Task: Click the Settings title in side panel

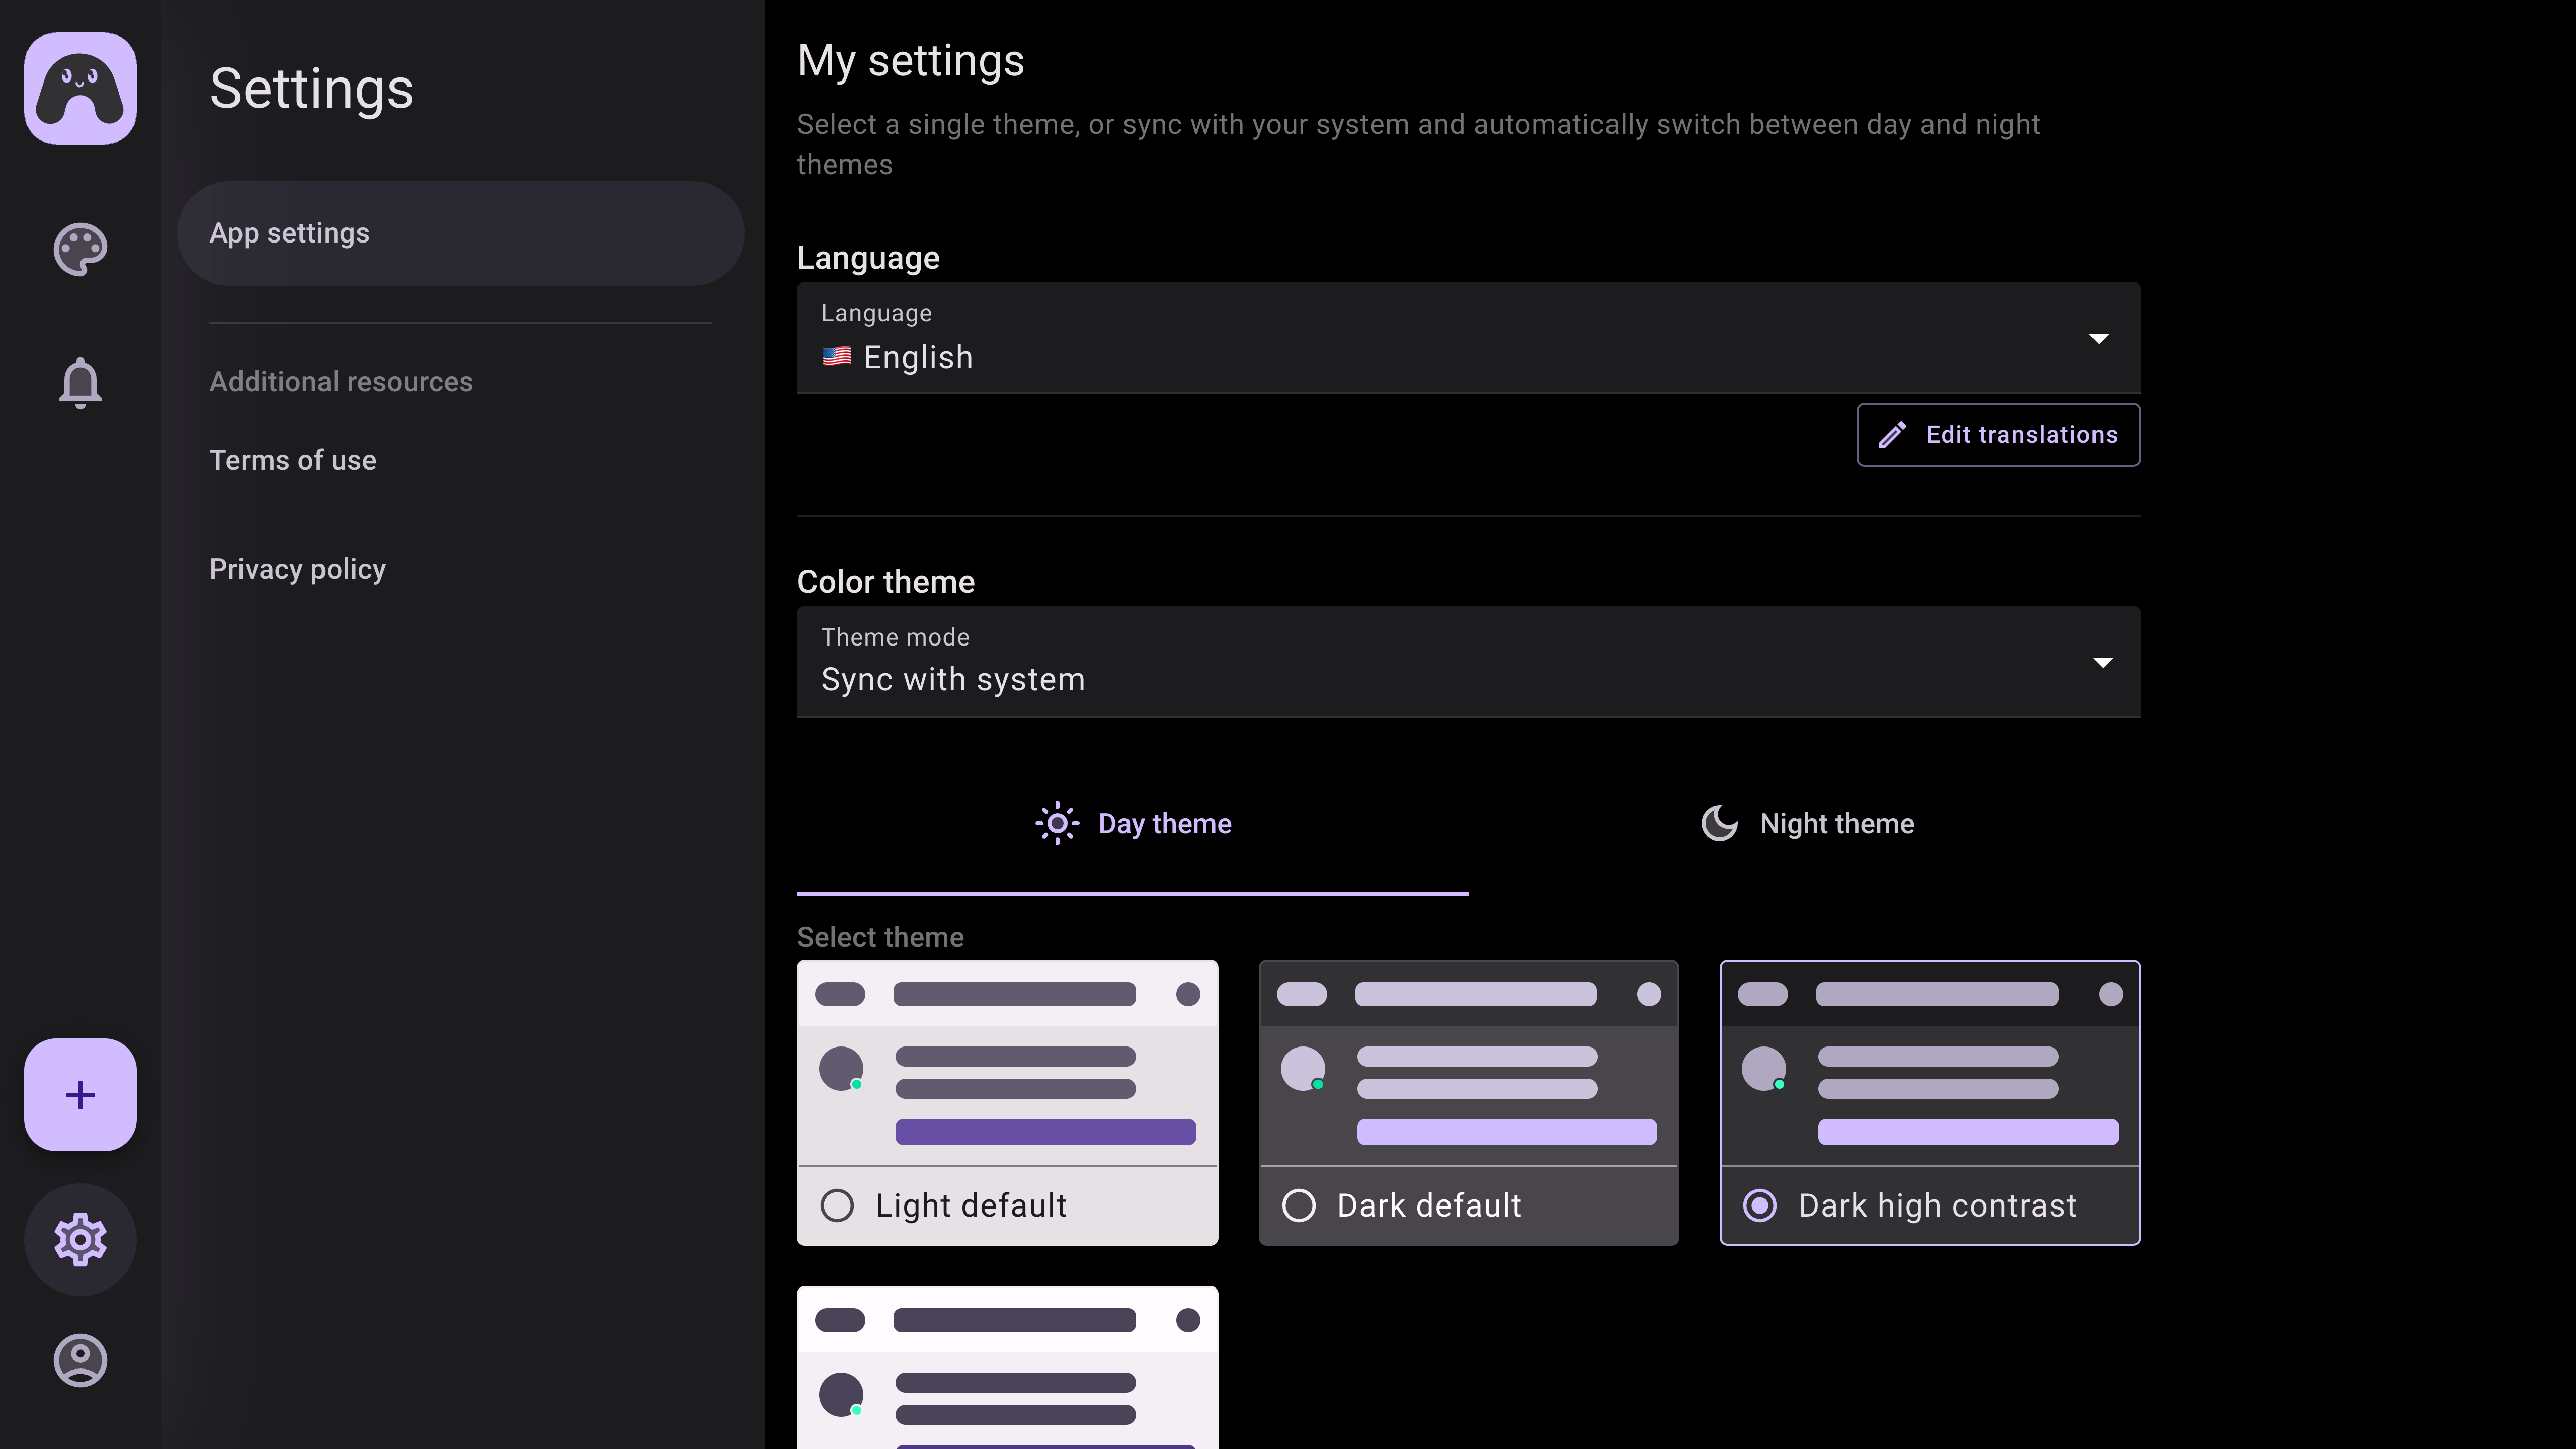Action: (311, 88)
